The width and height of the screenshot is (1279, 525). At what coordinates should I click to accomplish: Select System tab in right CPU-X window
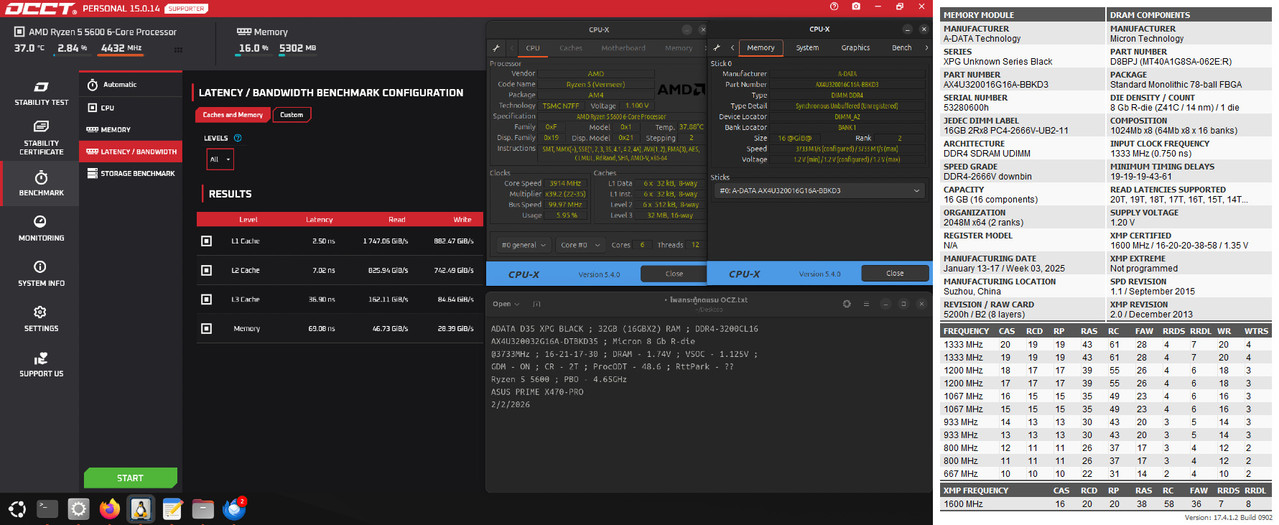(807, 48)
